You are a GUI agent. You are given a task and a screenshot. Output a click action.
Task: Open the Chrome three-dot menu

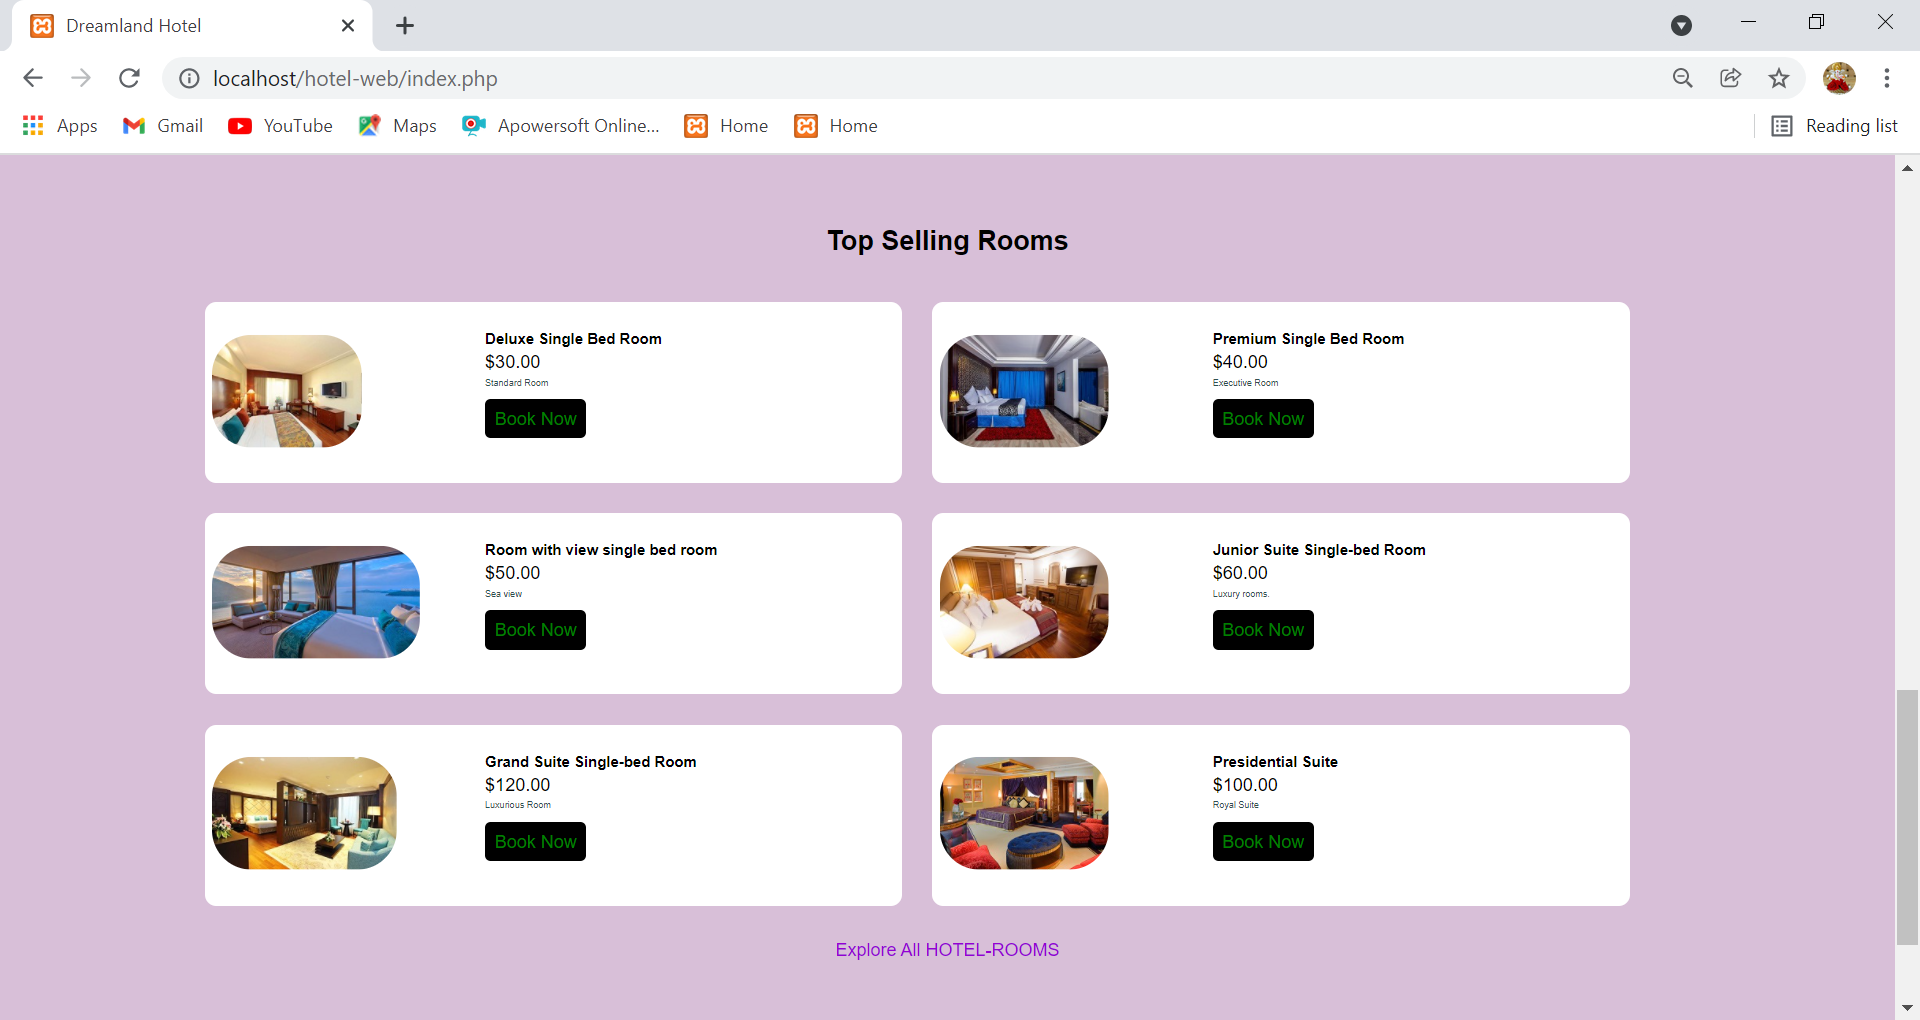(x=1888, y=78)
